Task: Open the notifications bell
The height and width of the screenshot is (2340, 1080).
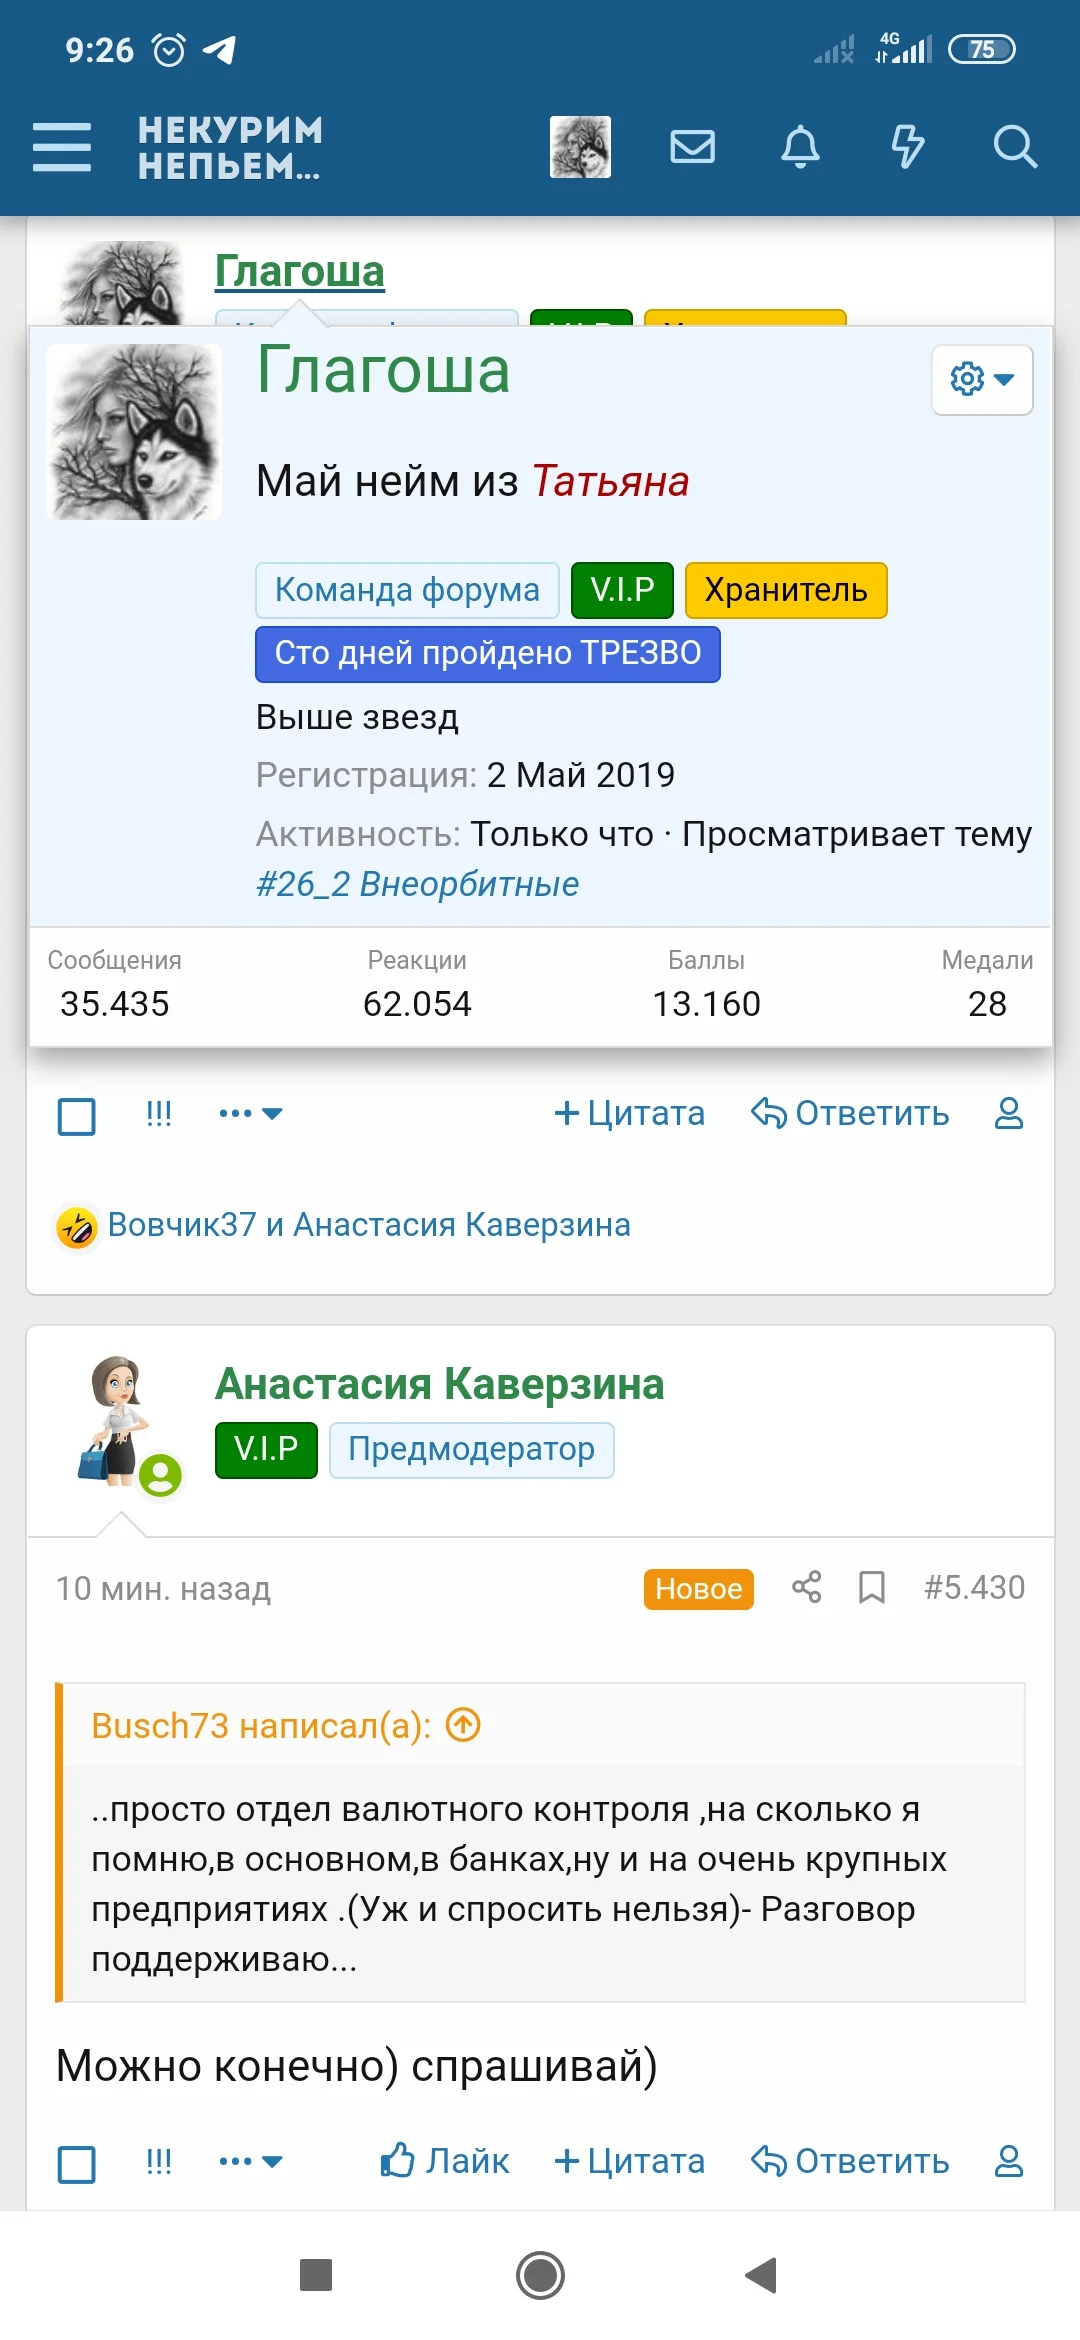Action: coord(800,147)
